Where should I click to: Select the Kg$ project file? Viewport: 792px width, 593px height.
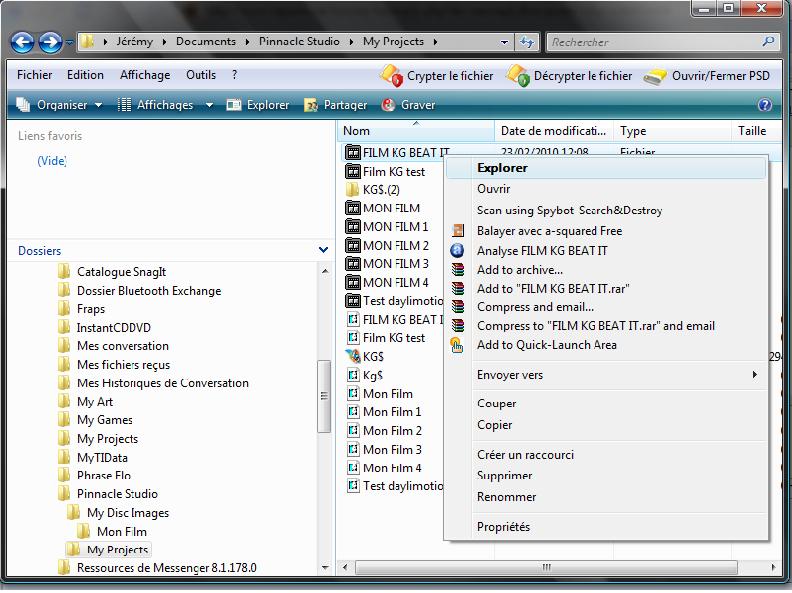pos(373,375)
